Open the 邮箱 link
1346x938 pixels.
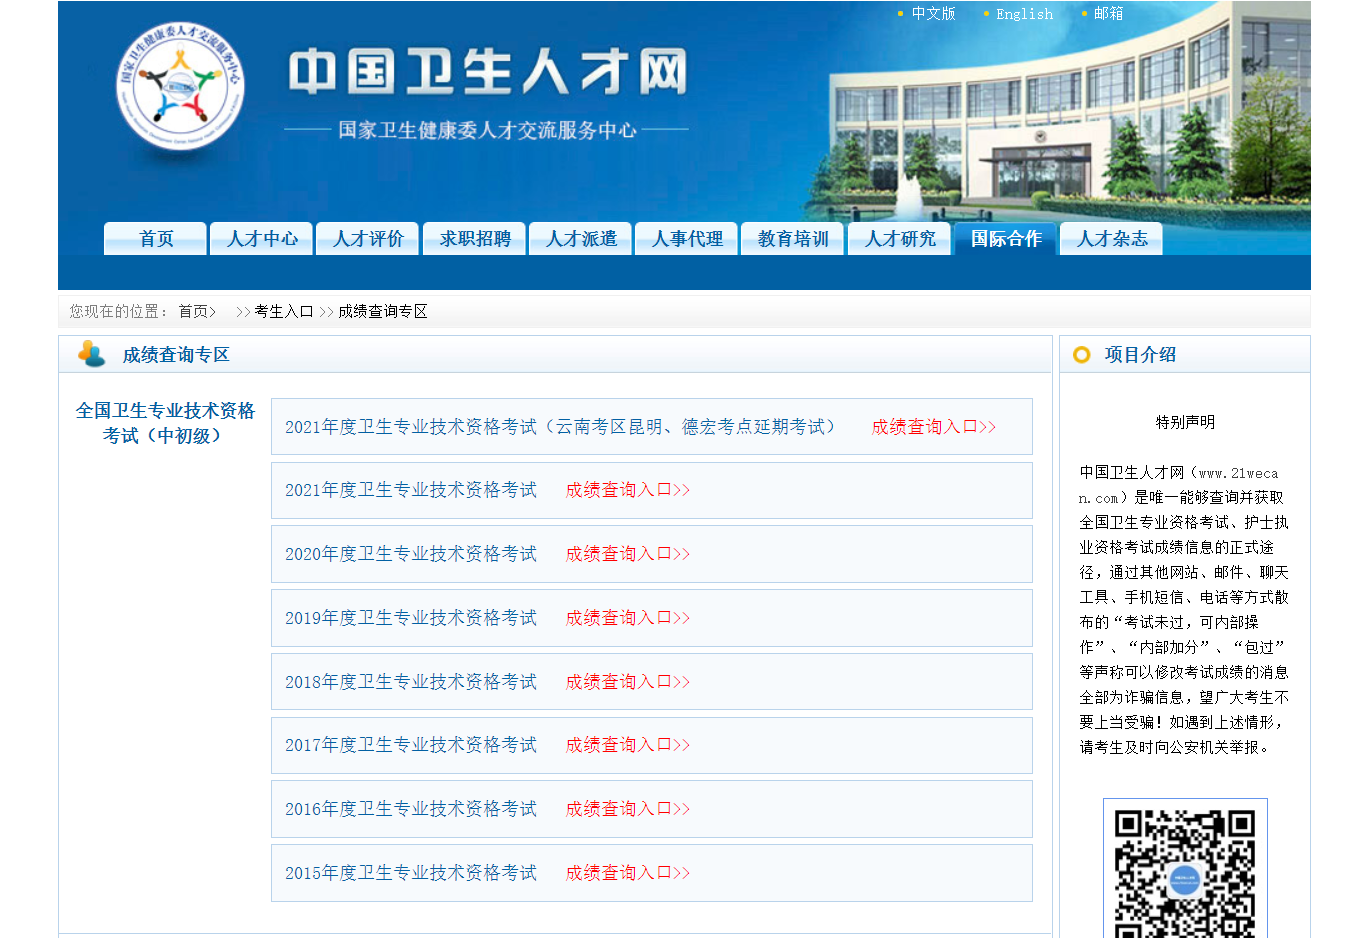pos(1108,14)
